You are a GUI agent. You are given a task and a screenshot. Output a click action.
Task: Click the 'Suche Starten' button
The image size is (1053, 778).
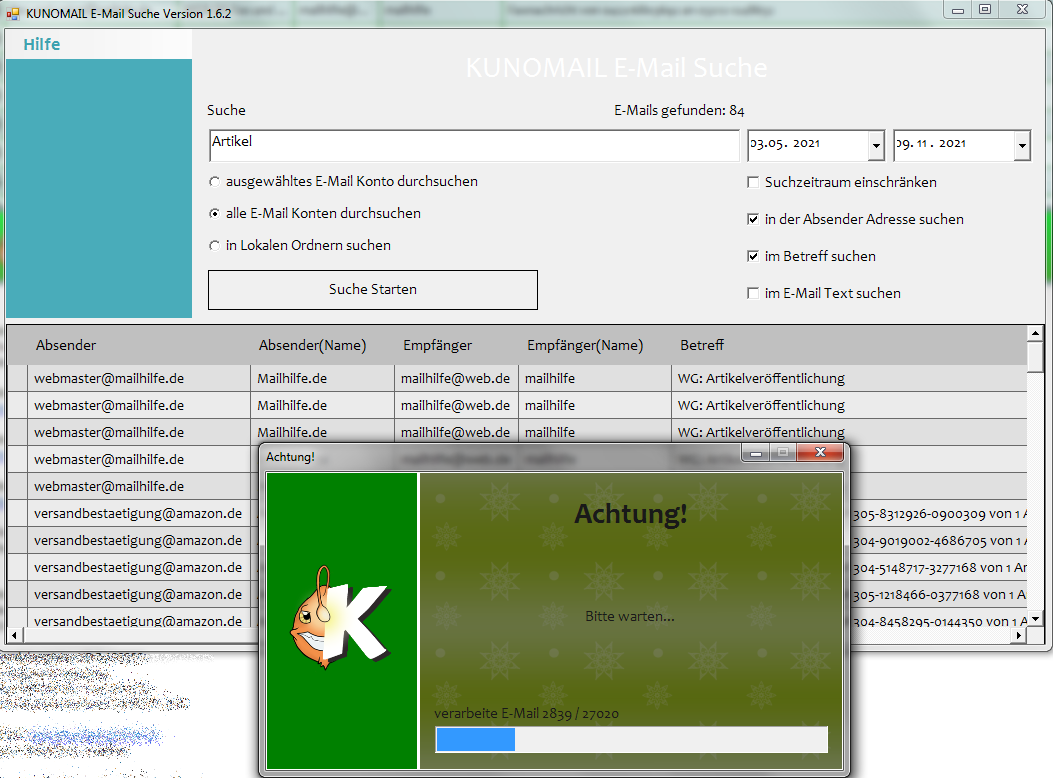click(x=373, y=290)
